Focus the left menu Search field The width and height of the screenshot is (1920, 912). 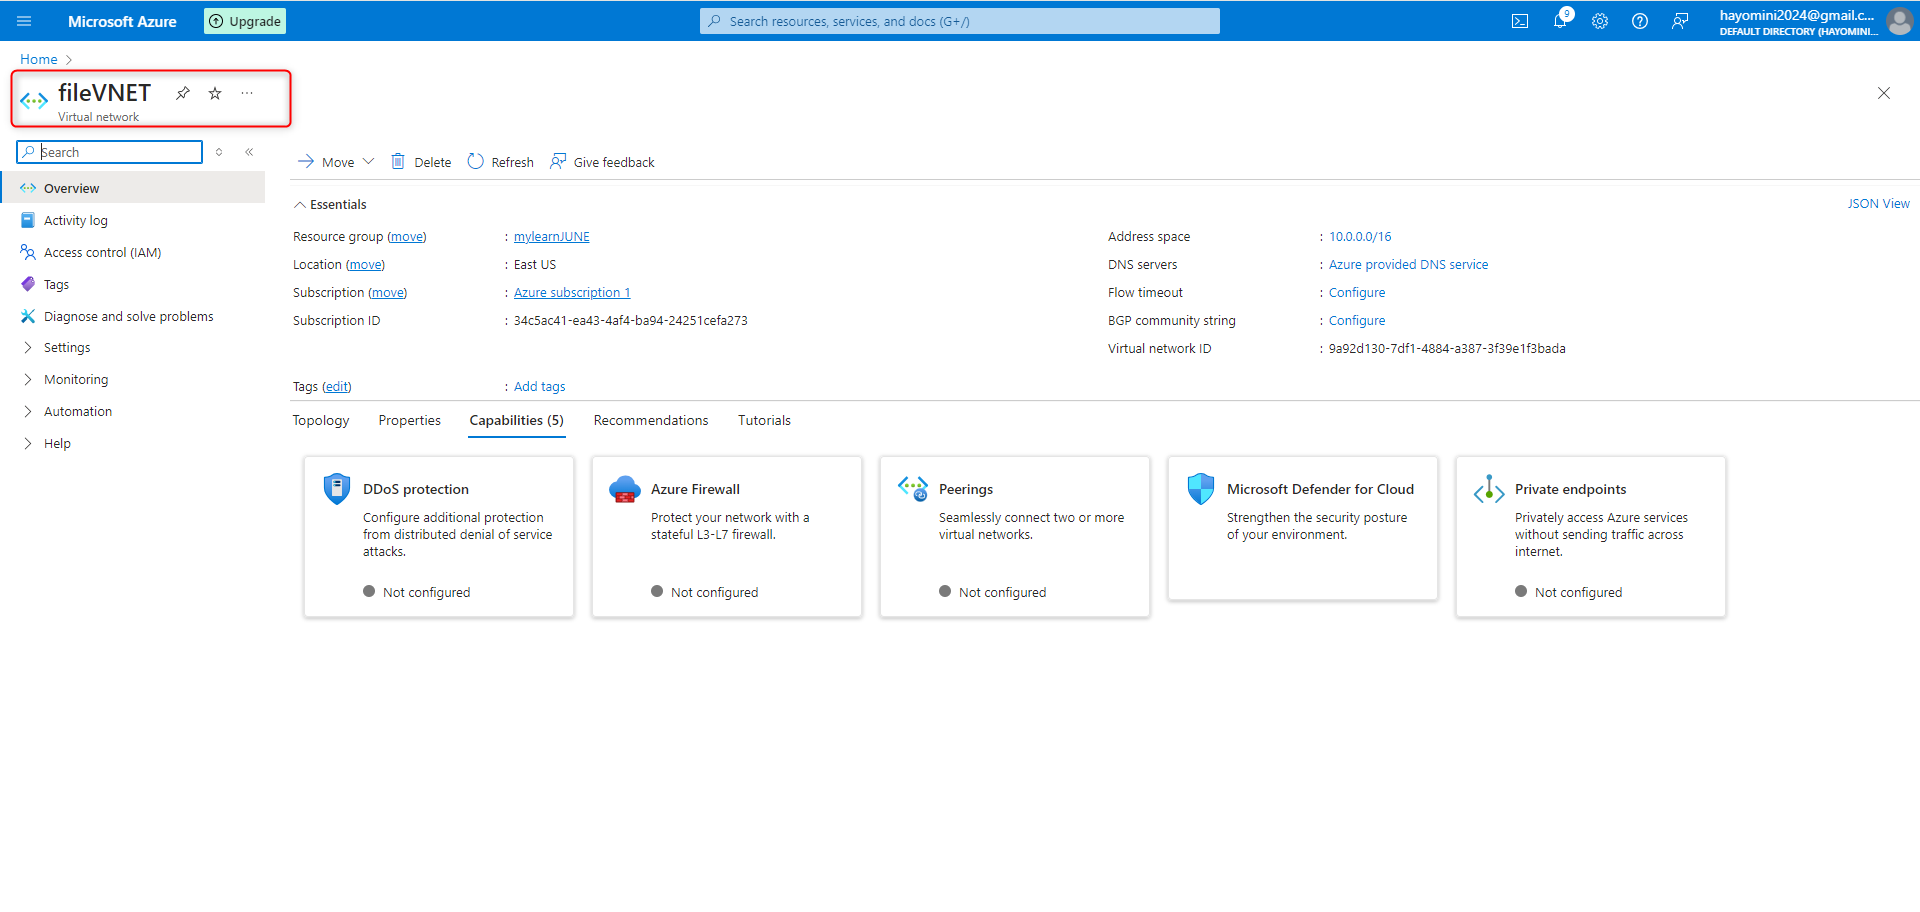tap(110, 152)
